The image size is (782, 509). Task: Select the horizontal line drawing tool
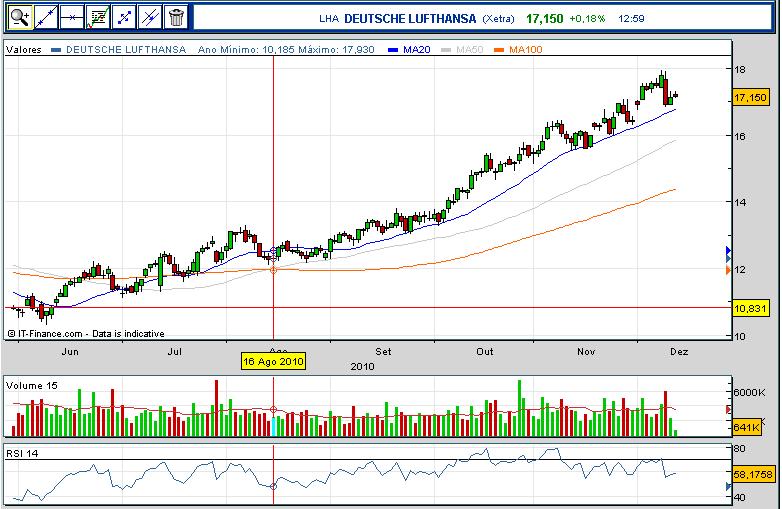[72, 17]
